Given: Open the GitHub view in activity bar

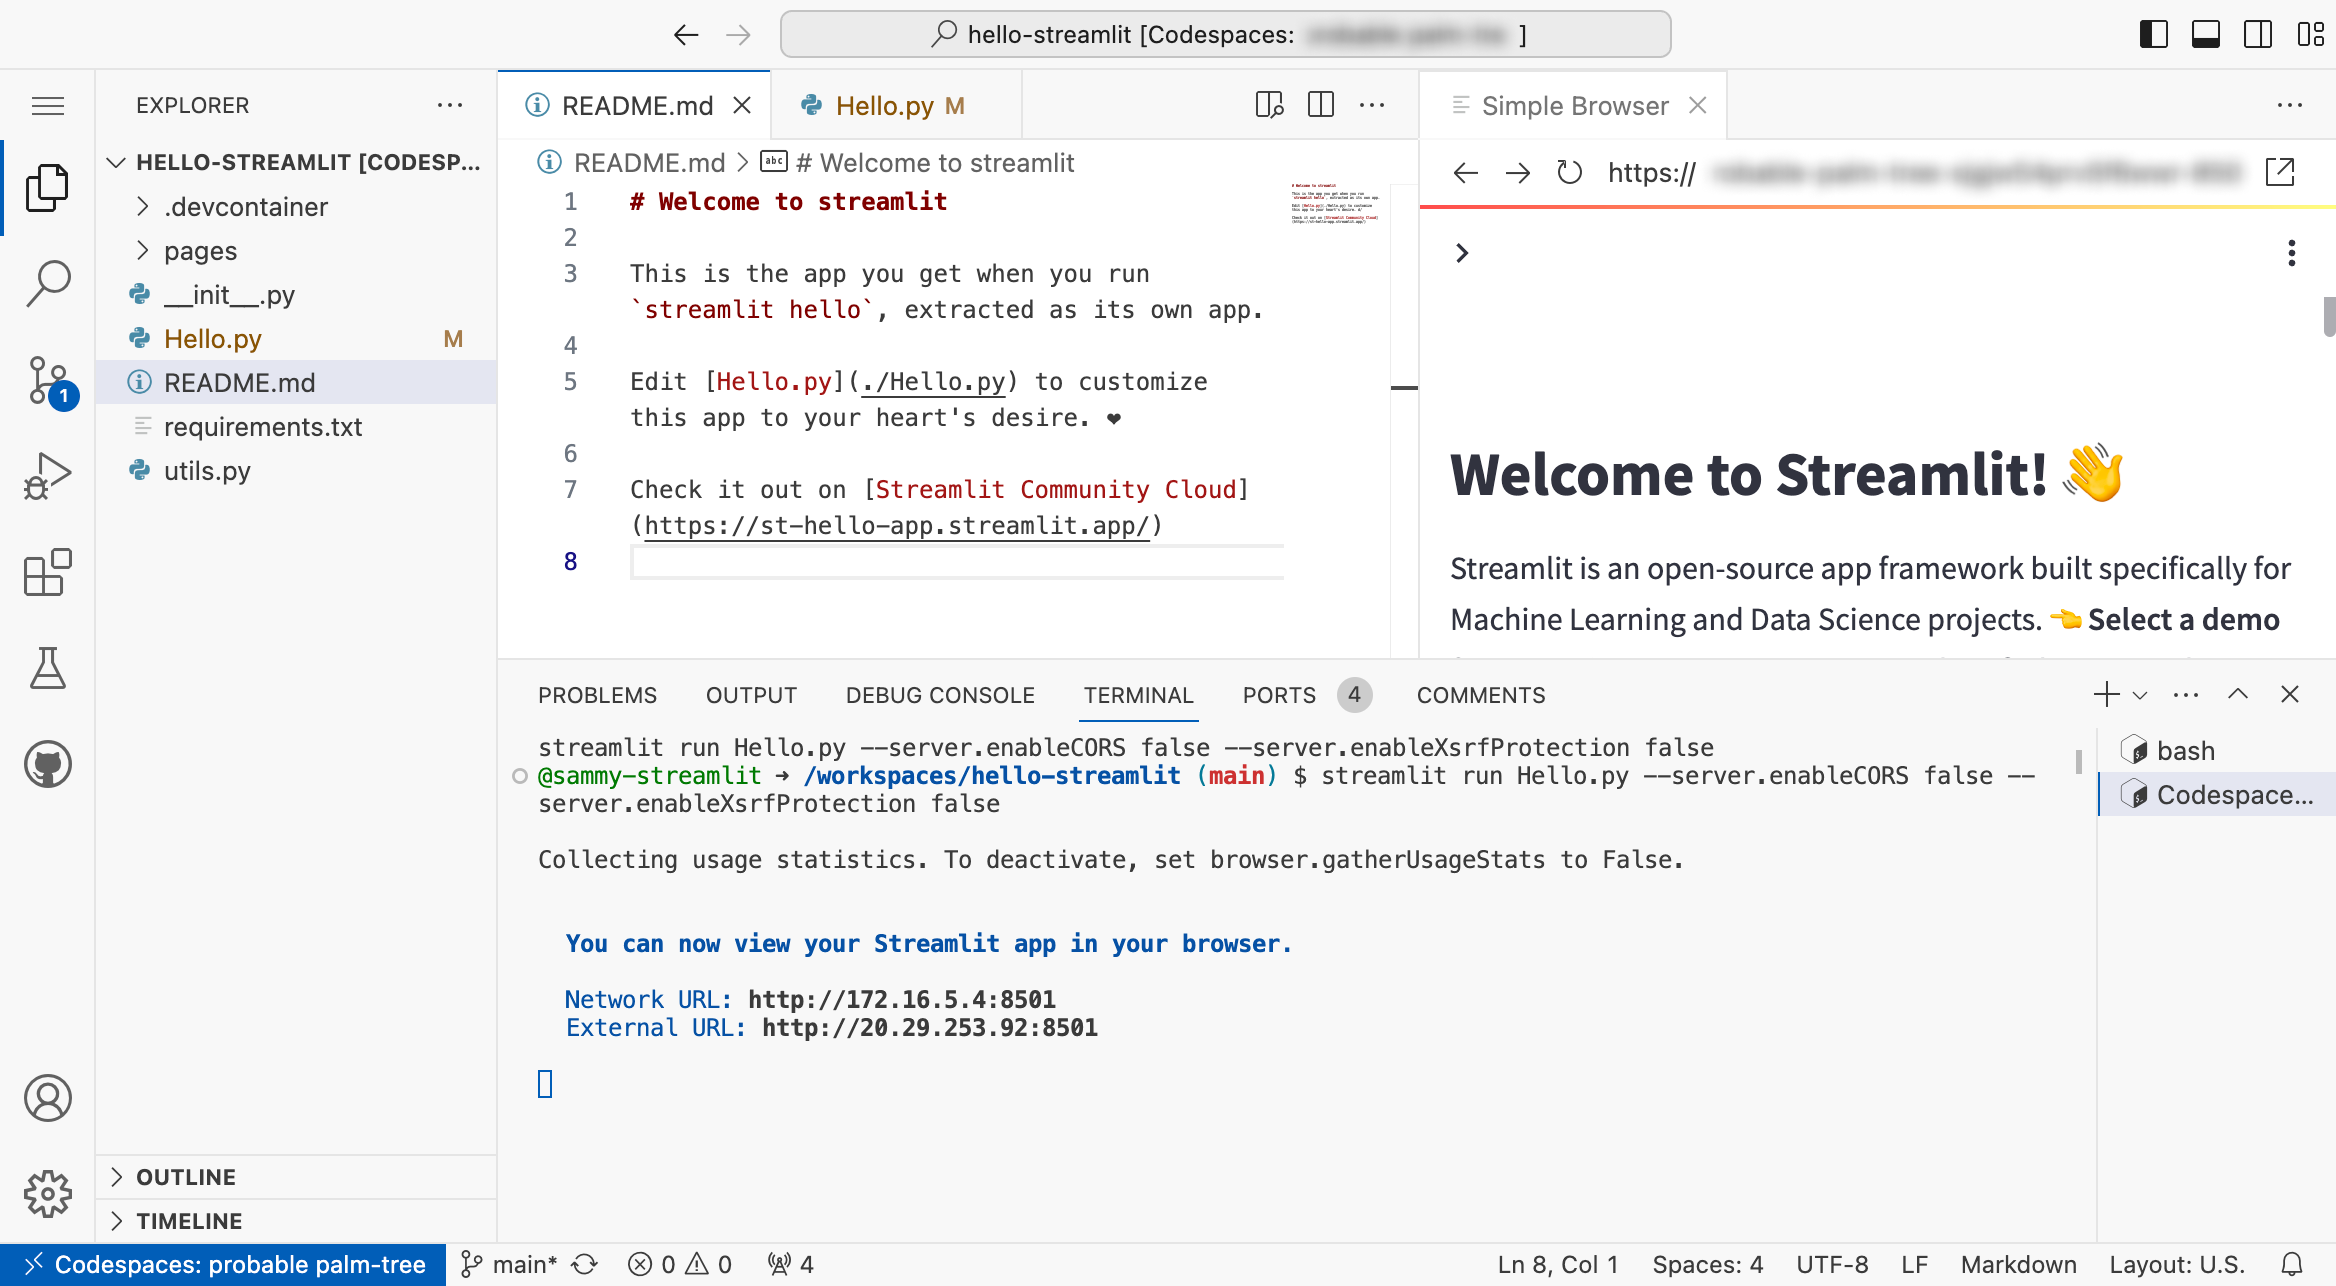Looking at the screenshot, I should pos(47,764).
